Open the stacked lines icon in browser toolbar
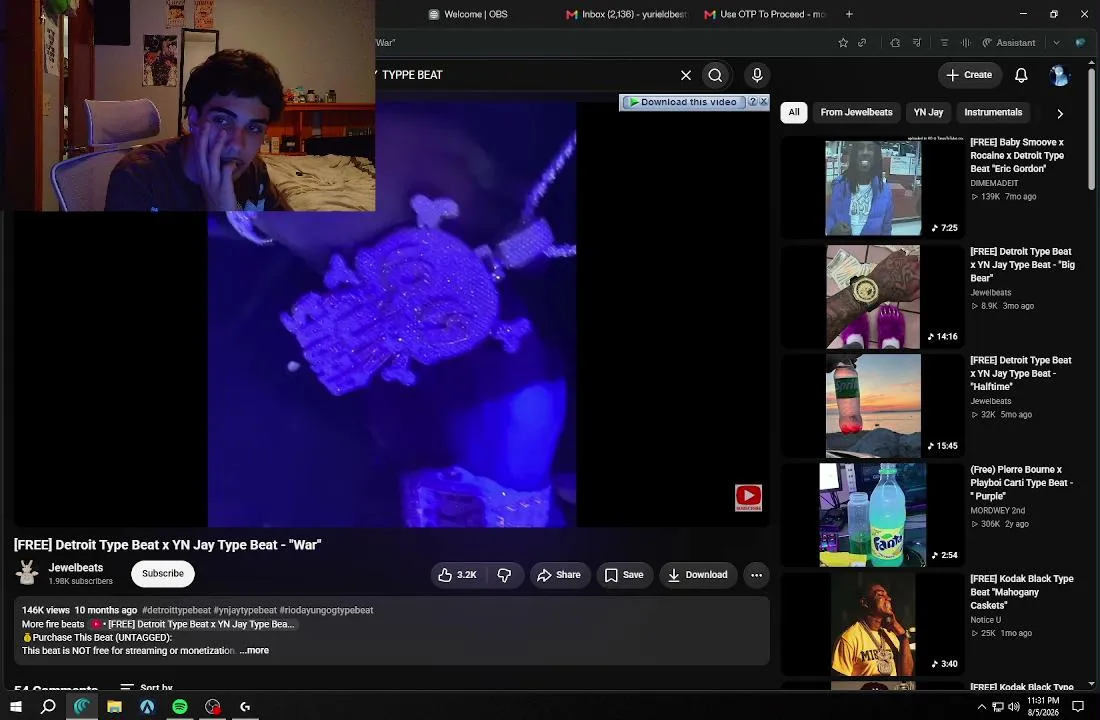1100x720 pixels. (x=944, y=43)
